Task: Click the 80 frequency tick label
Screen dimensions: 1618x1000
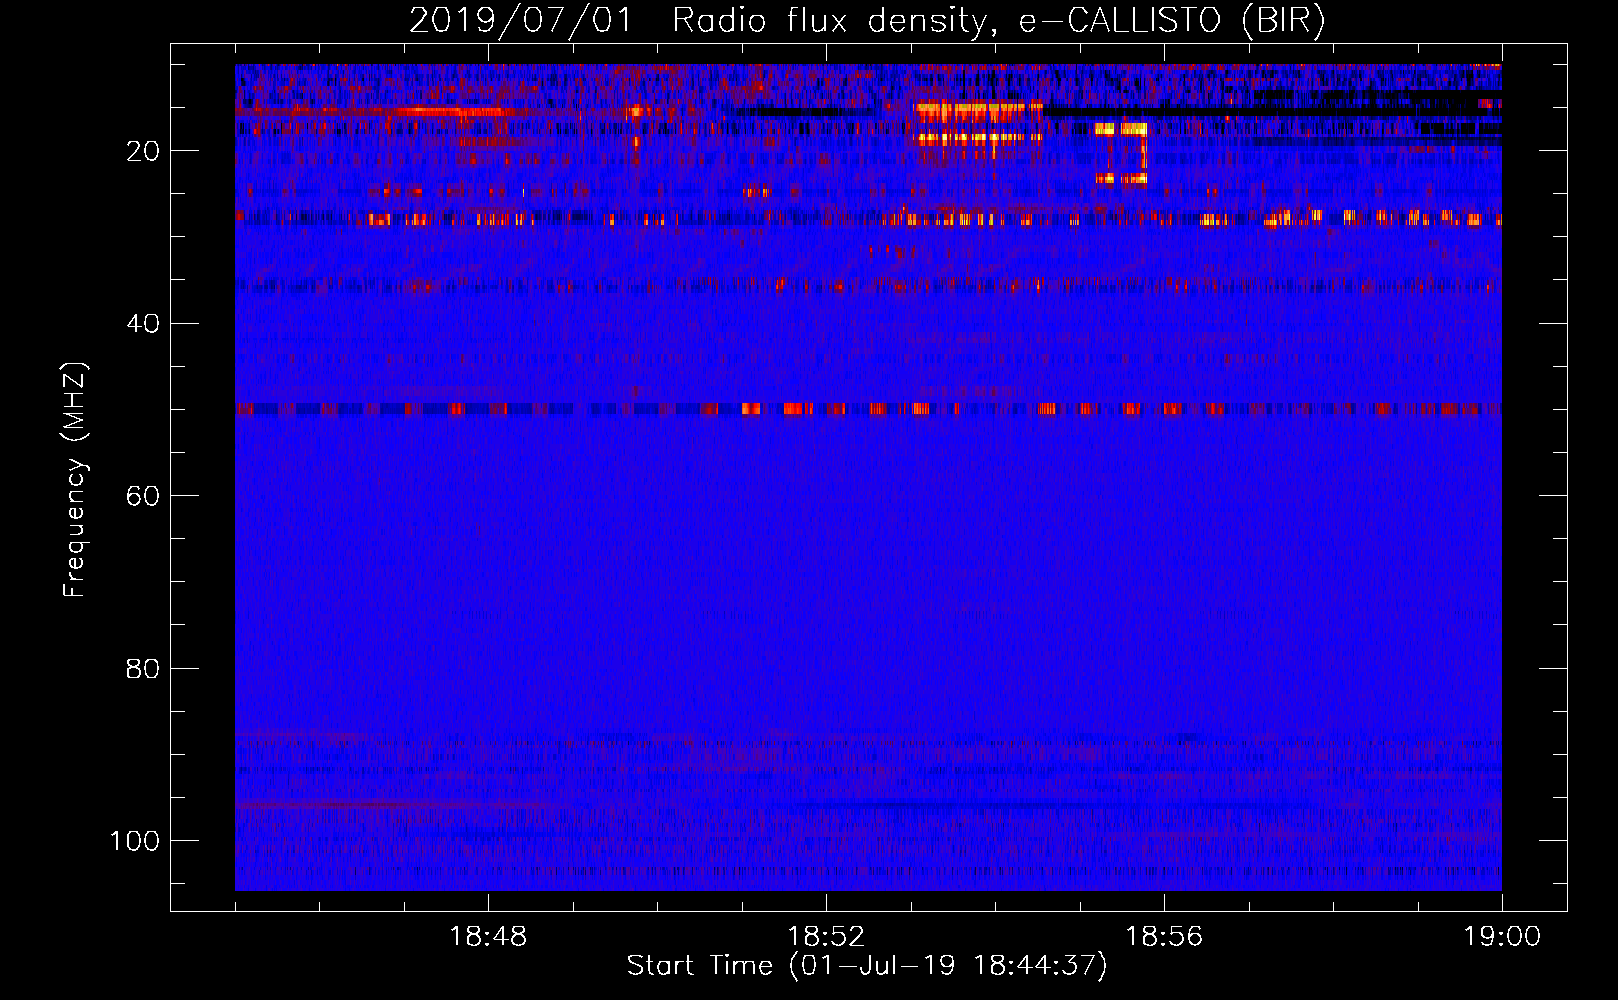Action: point(143,668)
